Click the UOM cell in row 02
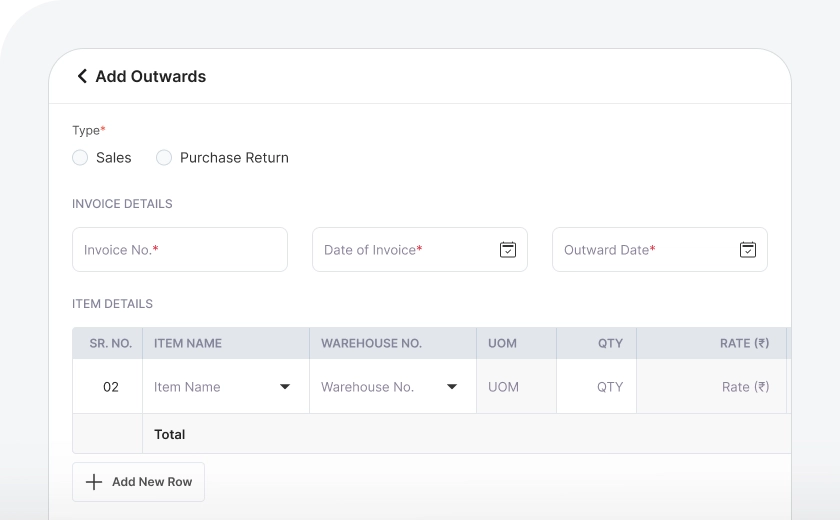Screen dimensions: 840x520 [515, 387]
